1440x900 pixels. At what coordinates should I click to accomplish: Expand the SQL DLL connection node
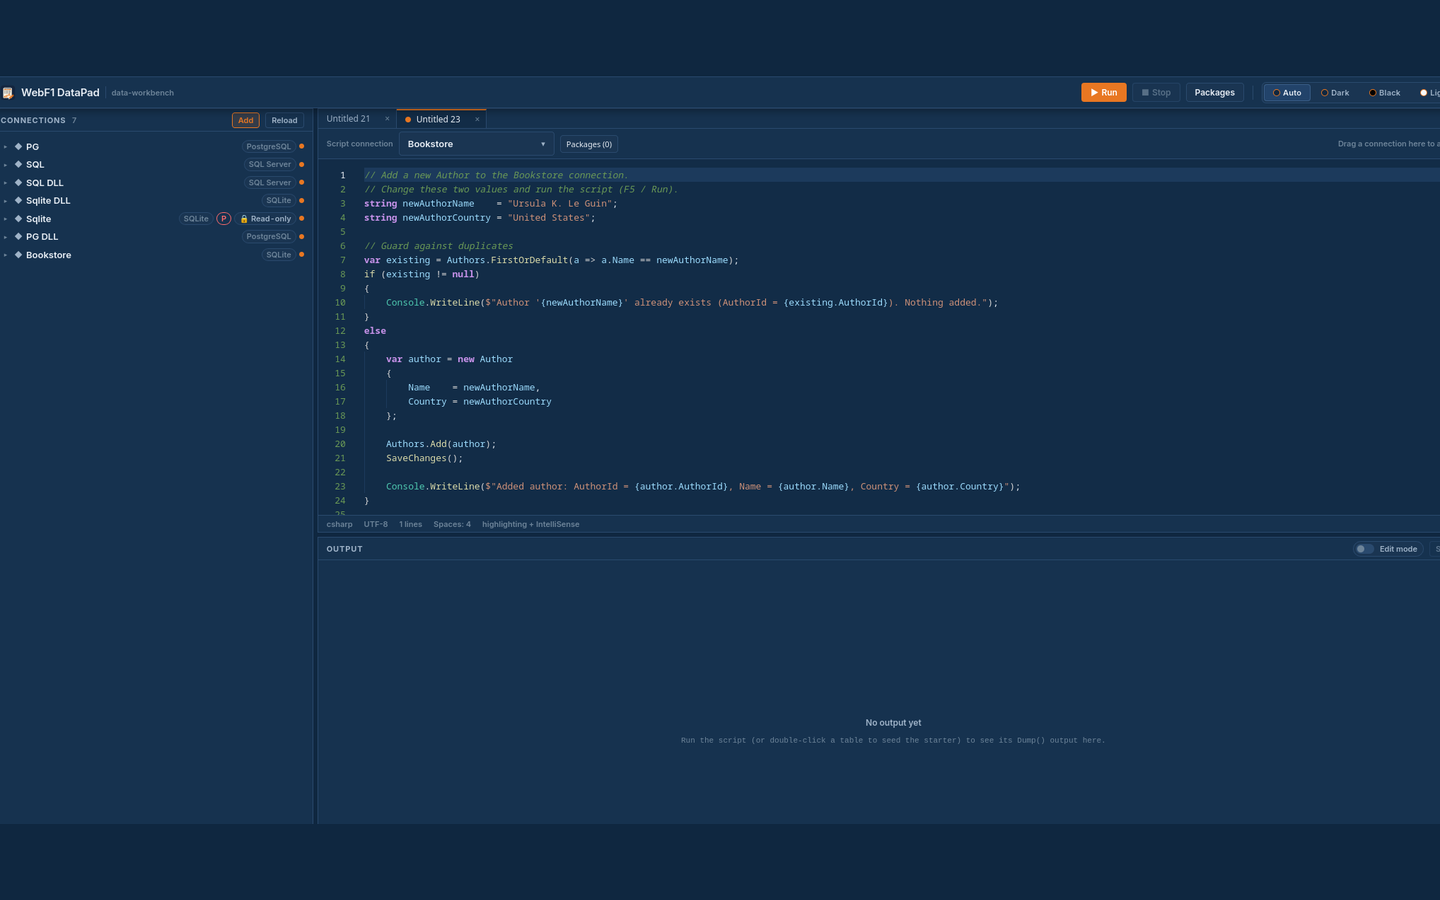[x=5, y=183]
